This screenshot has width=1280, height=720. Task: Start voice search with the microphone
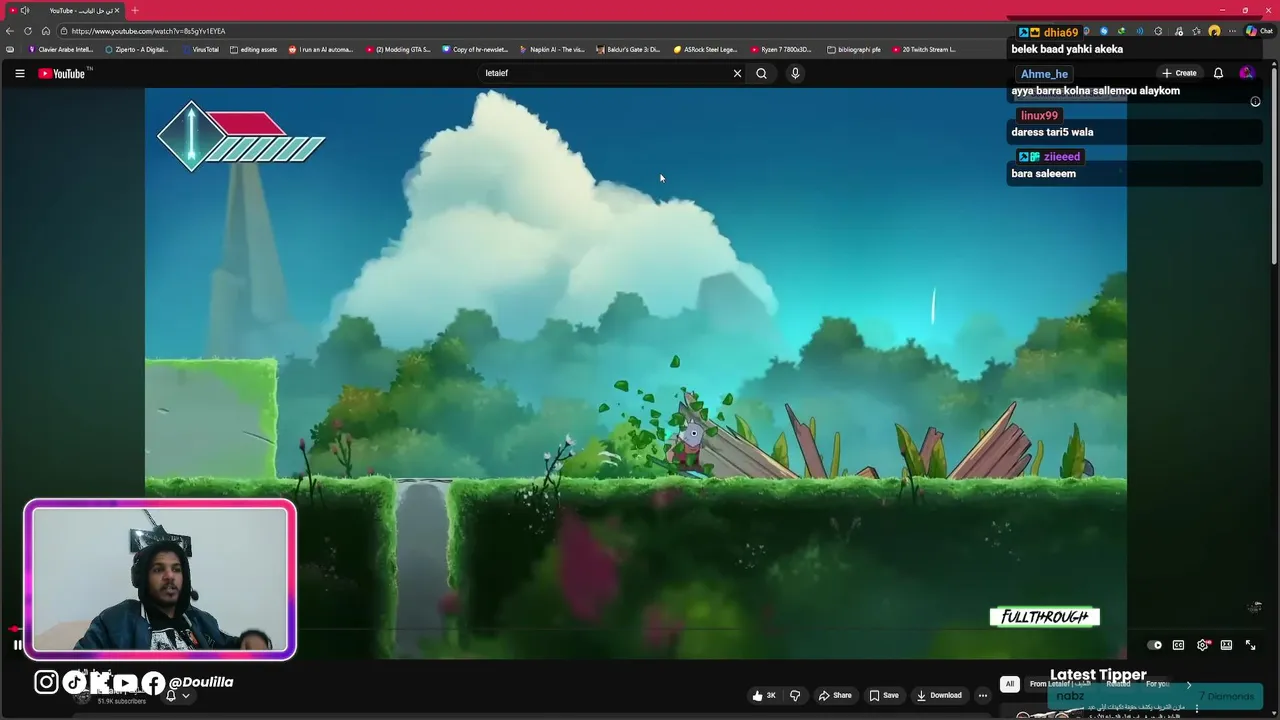(795, 73)
